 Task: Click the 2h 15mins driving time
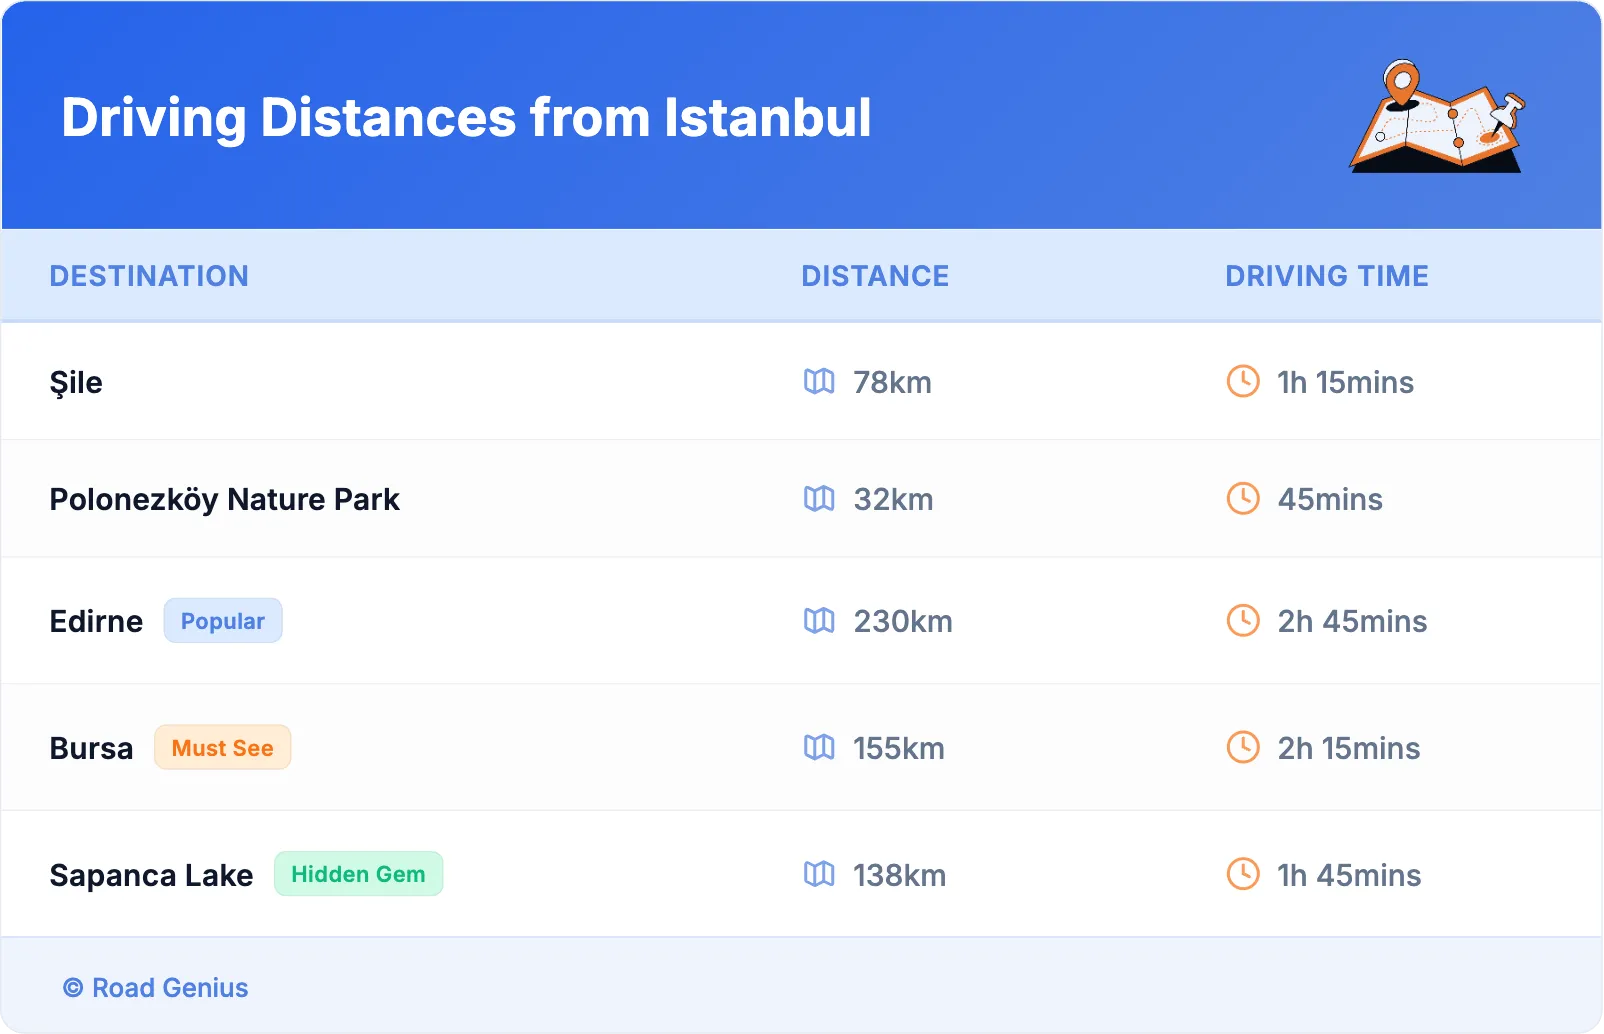click(x=1349, y=748)
